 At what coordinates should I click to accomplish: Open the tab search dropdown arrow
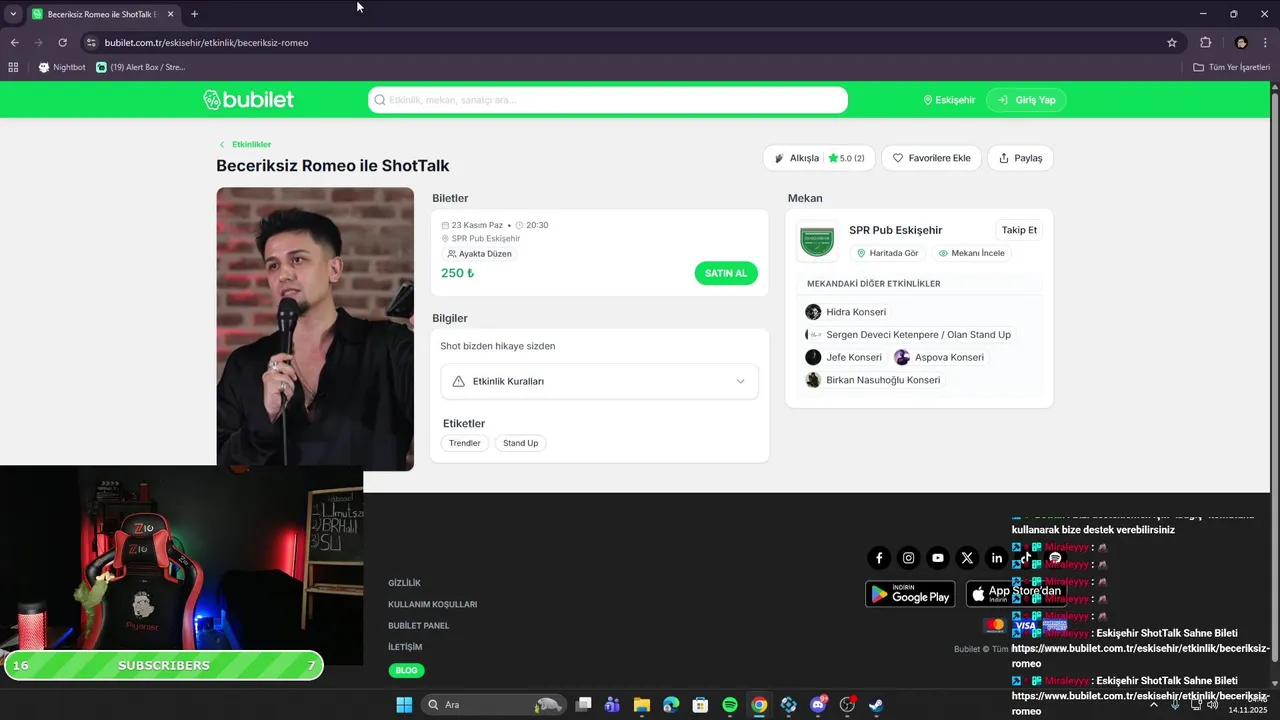[x=13, y=14]
